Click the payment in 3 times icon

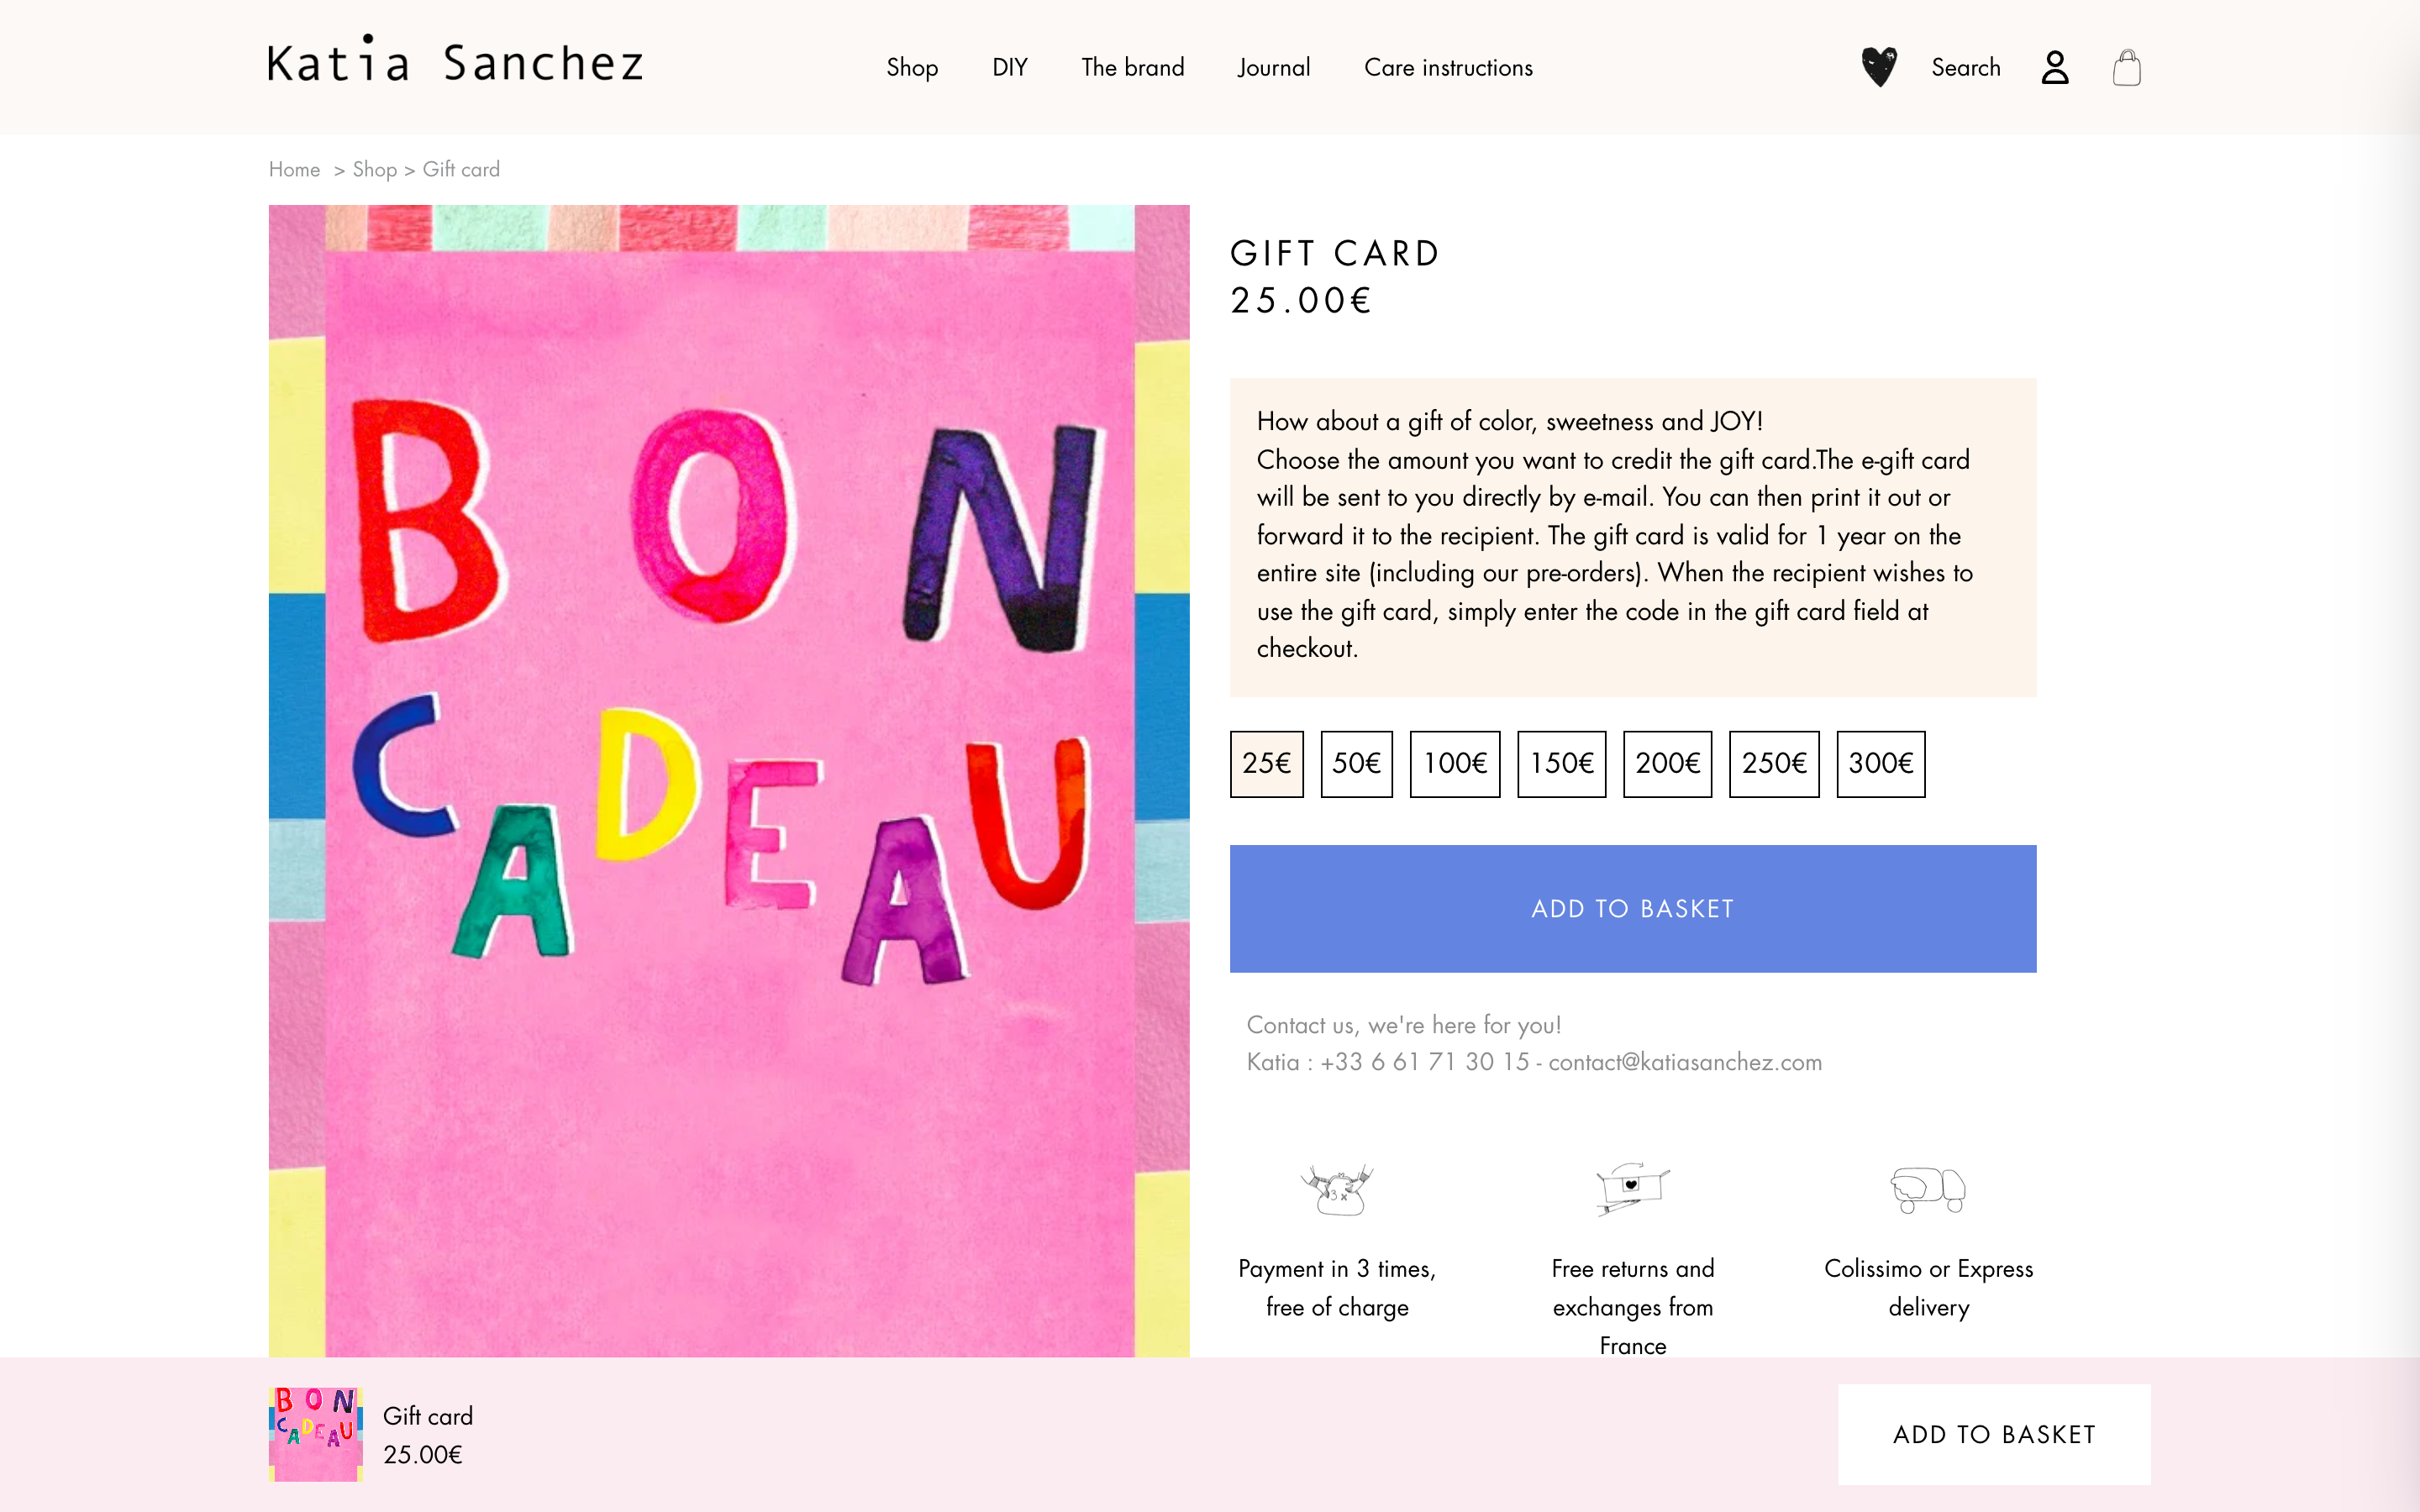(x=1336, y=1189)
